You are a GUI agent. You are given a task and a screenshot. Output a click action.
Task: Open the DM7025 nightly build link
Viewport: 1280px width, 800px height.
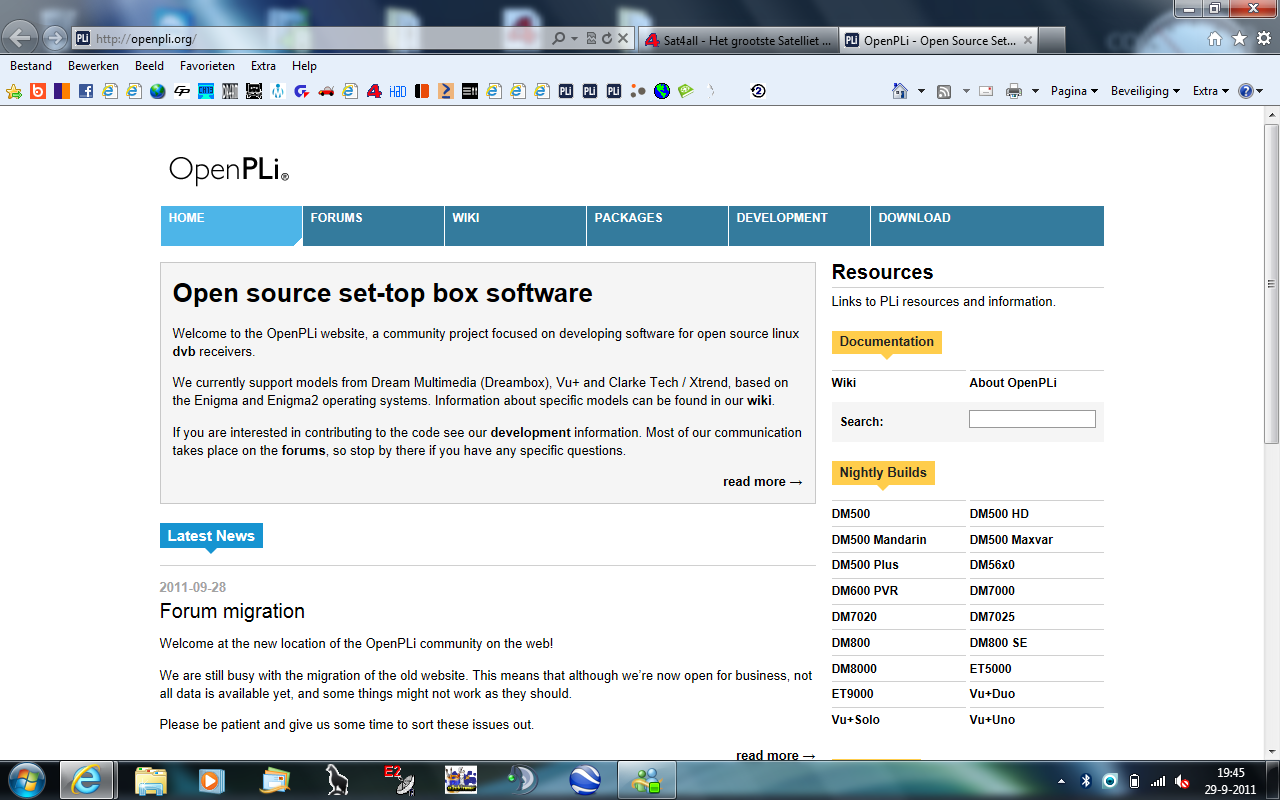(992, 617)
